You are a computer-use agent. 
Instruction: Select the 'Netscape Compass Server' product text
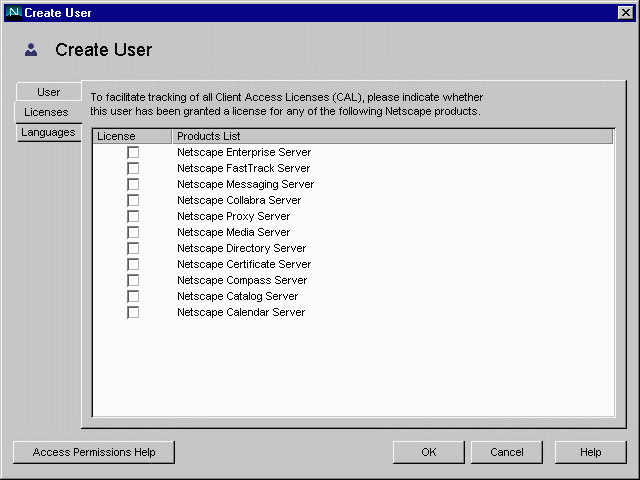242,280
